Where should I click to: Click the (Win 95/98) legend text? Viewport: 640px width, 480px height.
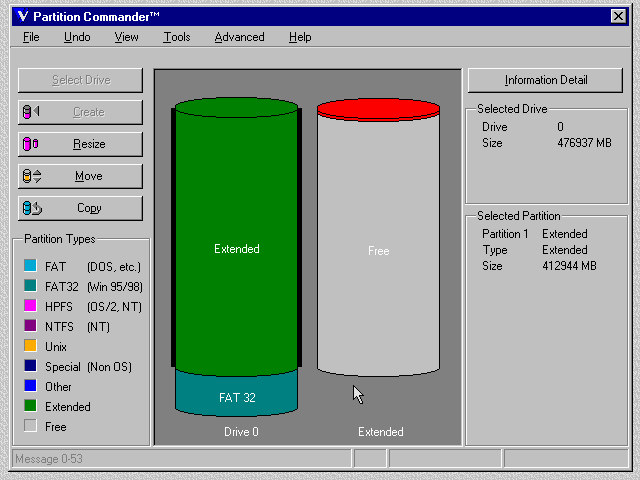point(115,287)
